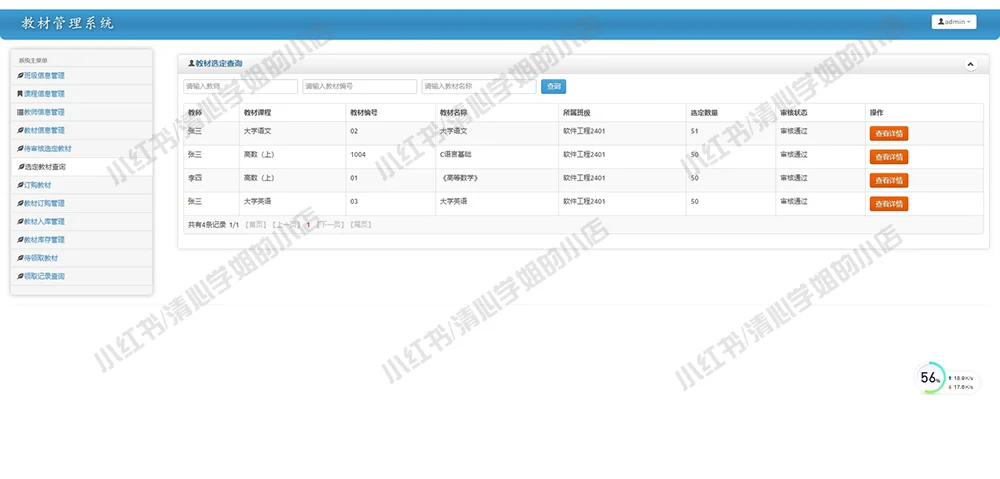Image resolution: width=1000 pixels, height=479 pixels.
Task: Click the grid icon beside 教师信息管理
Action: [20, 112]
